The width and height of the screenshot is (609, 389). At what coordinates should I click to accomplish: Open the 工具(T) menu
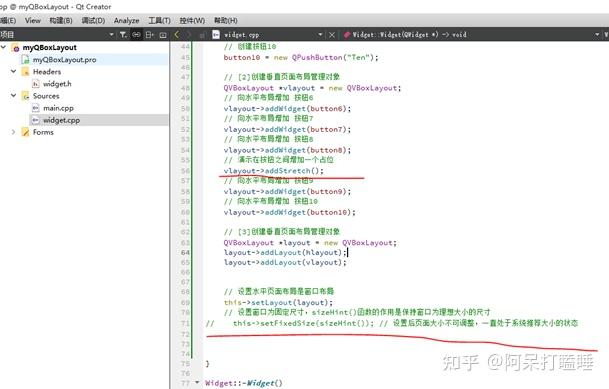(159, 20)
